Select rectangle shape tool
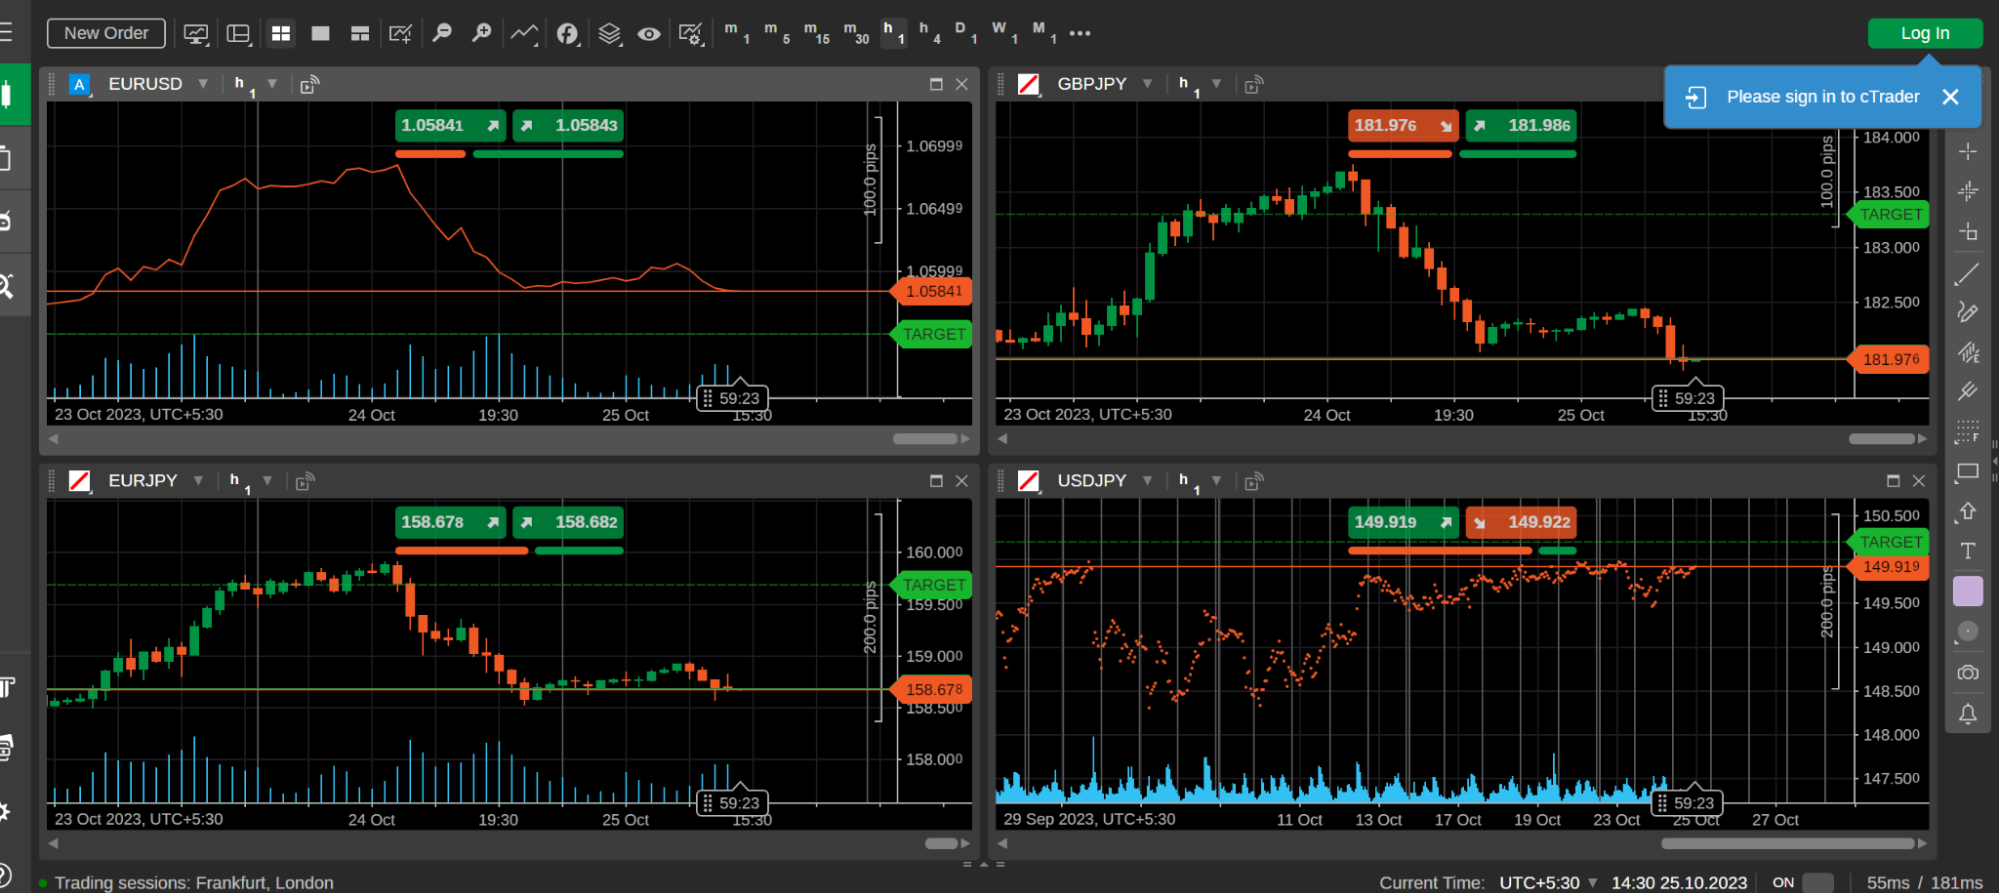The image size is (1999, 894). (1967, 472)
